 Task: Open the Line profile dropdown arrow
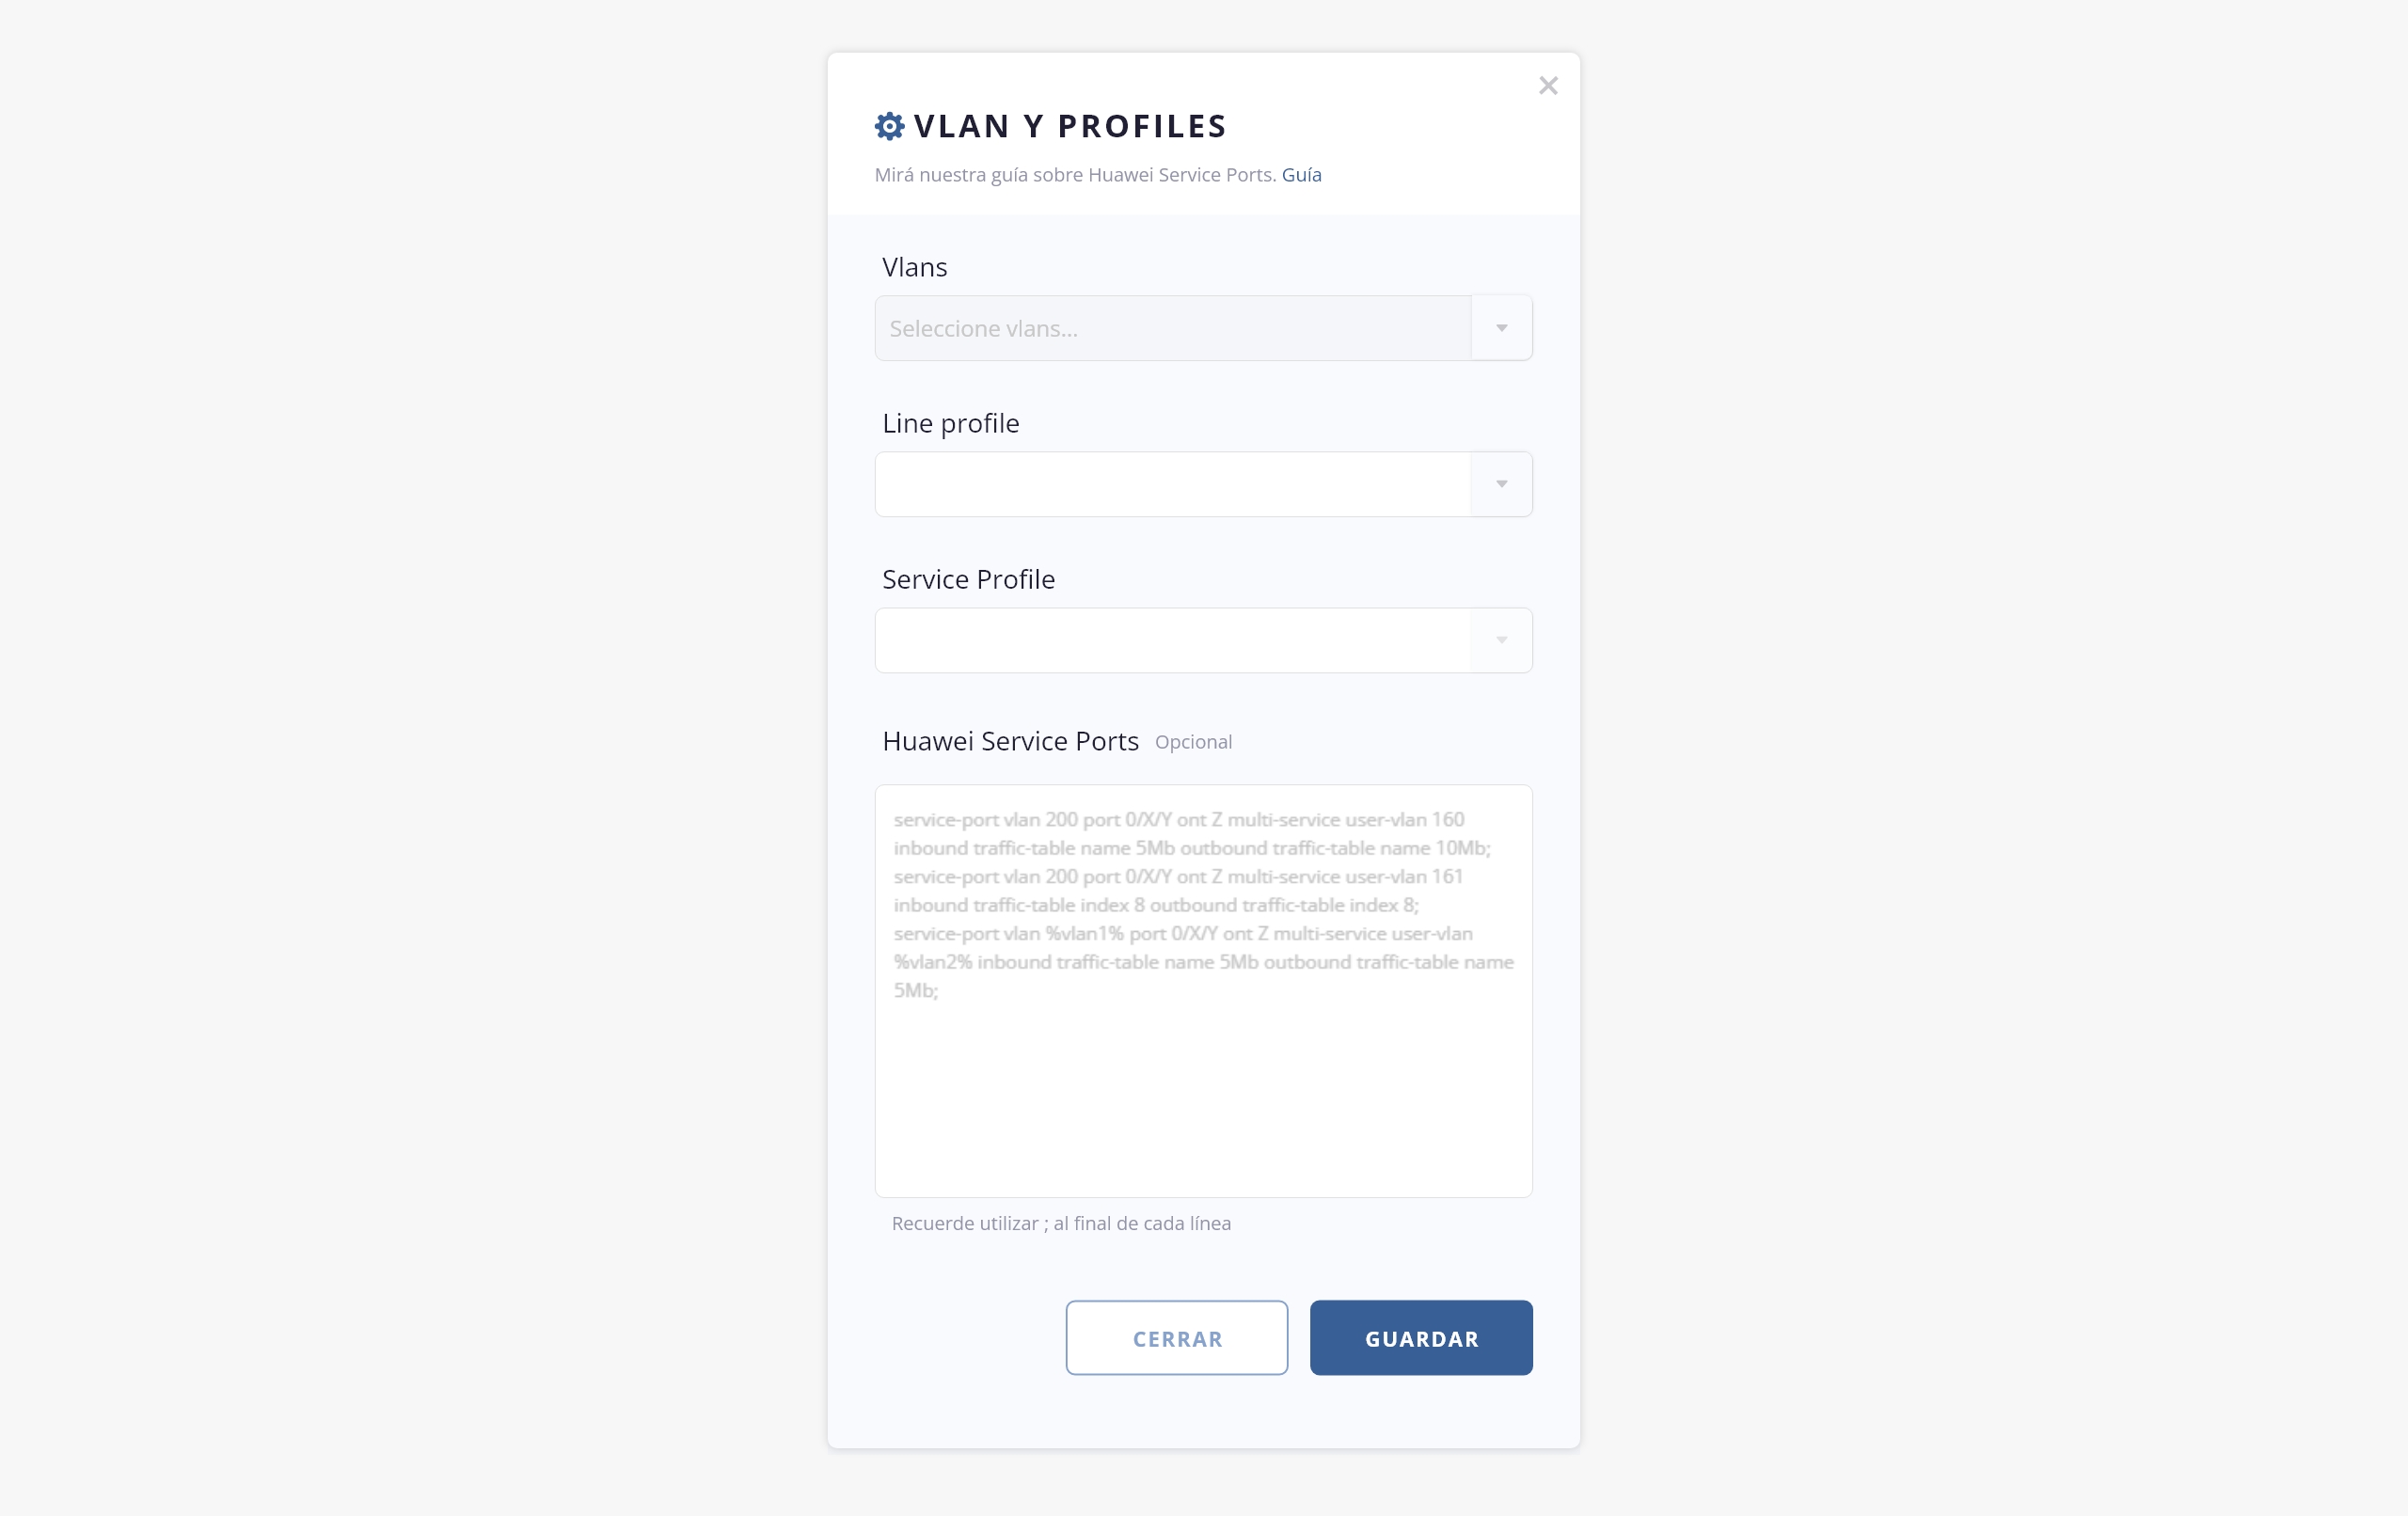coord(1501,484)
